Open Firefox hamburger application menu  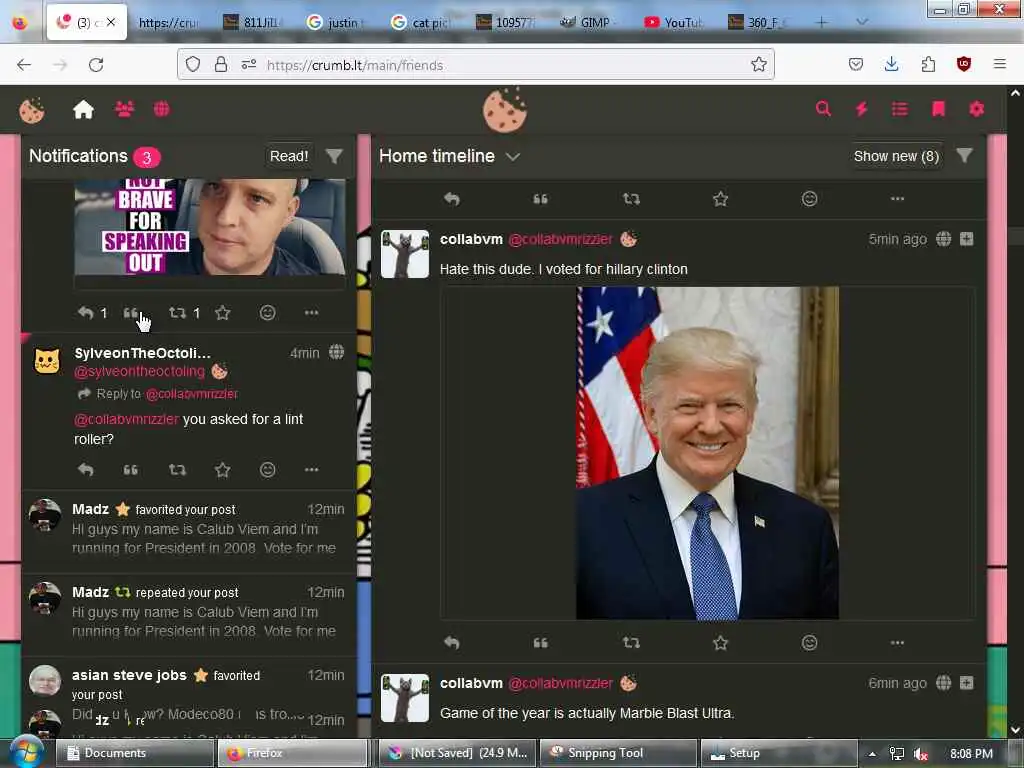pos(1000,64)
